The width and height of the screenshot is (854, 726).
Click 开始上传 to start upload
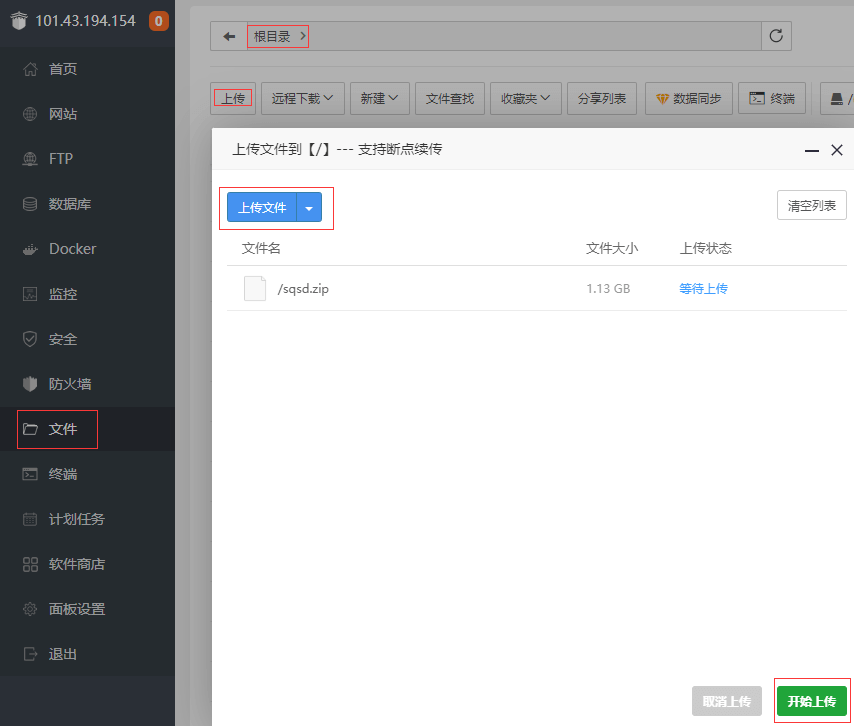pos(811,701)
